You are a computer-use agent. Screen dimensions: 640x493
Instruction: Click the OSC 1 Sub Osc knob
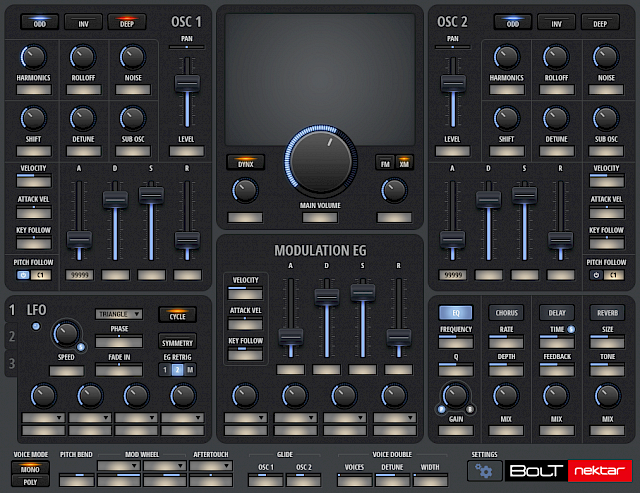coord(130,119)
